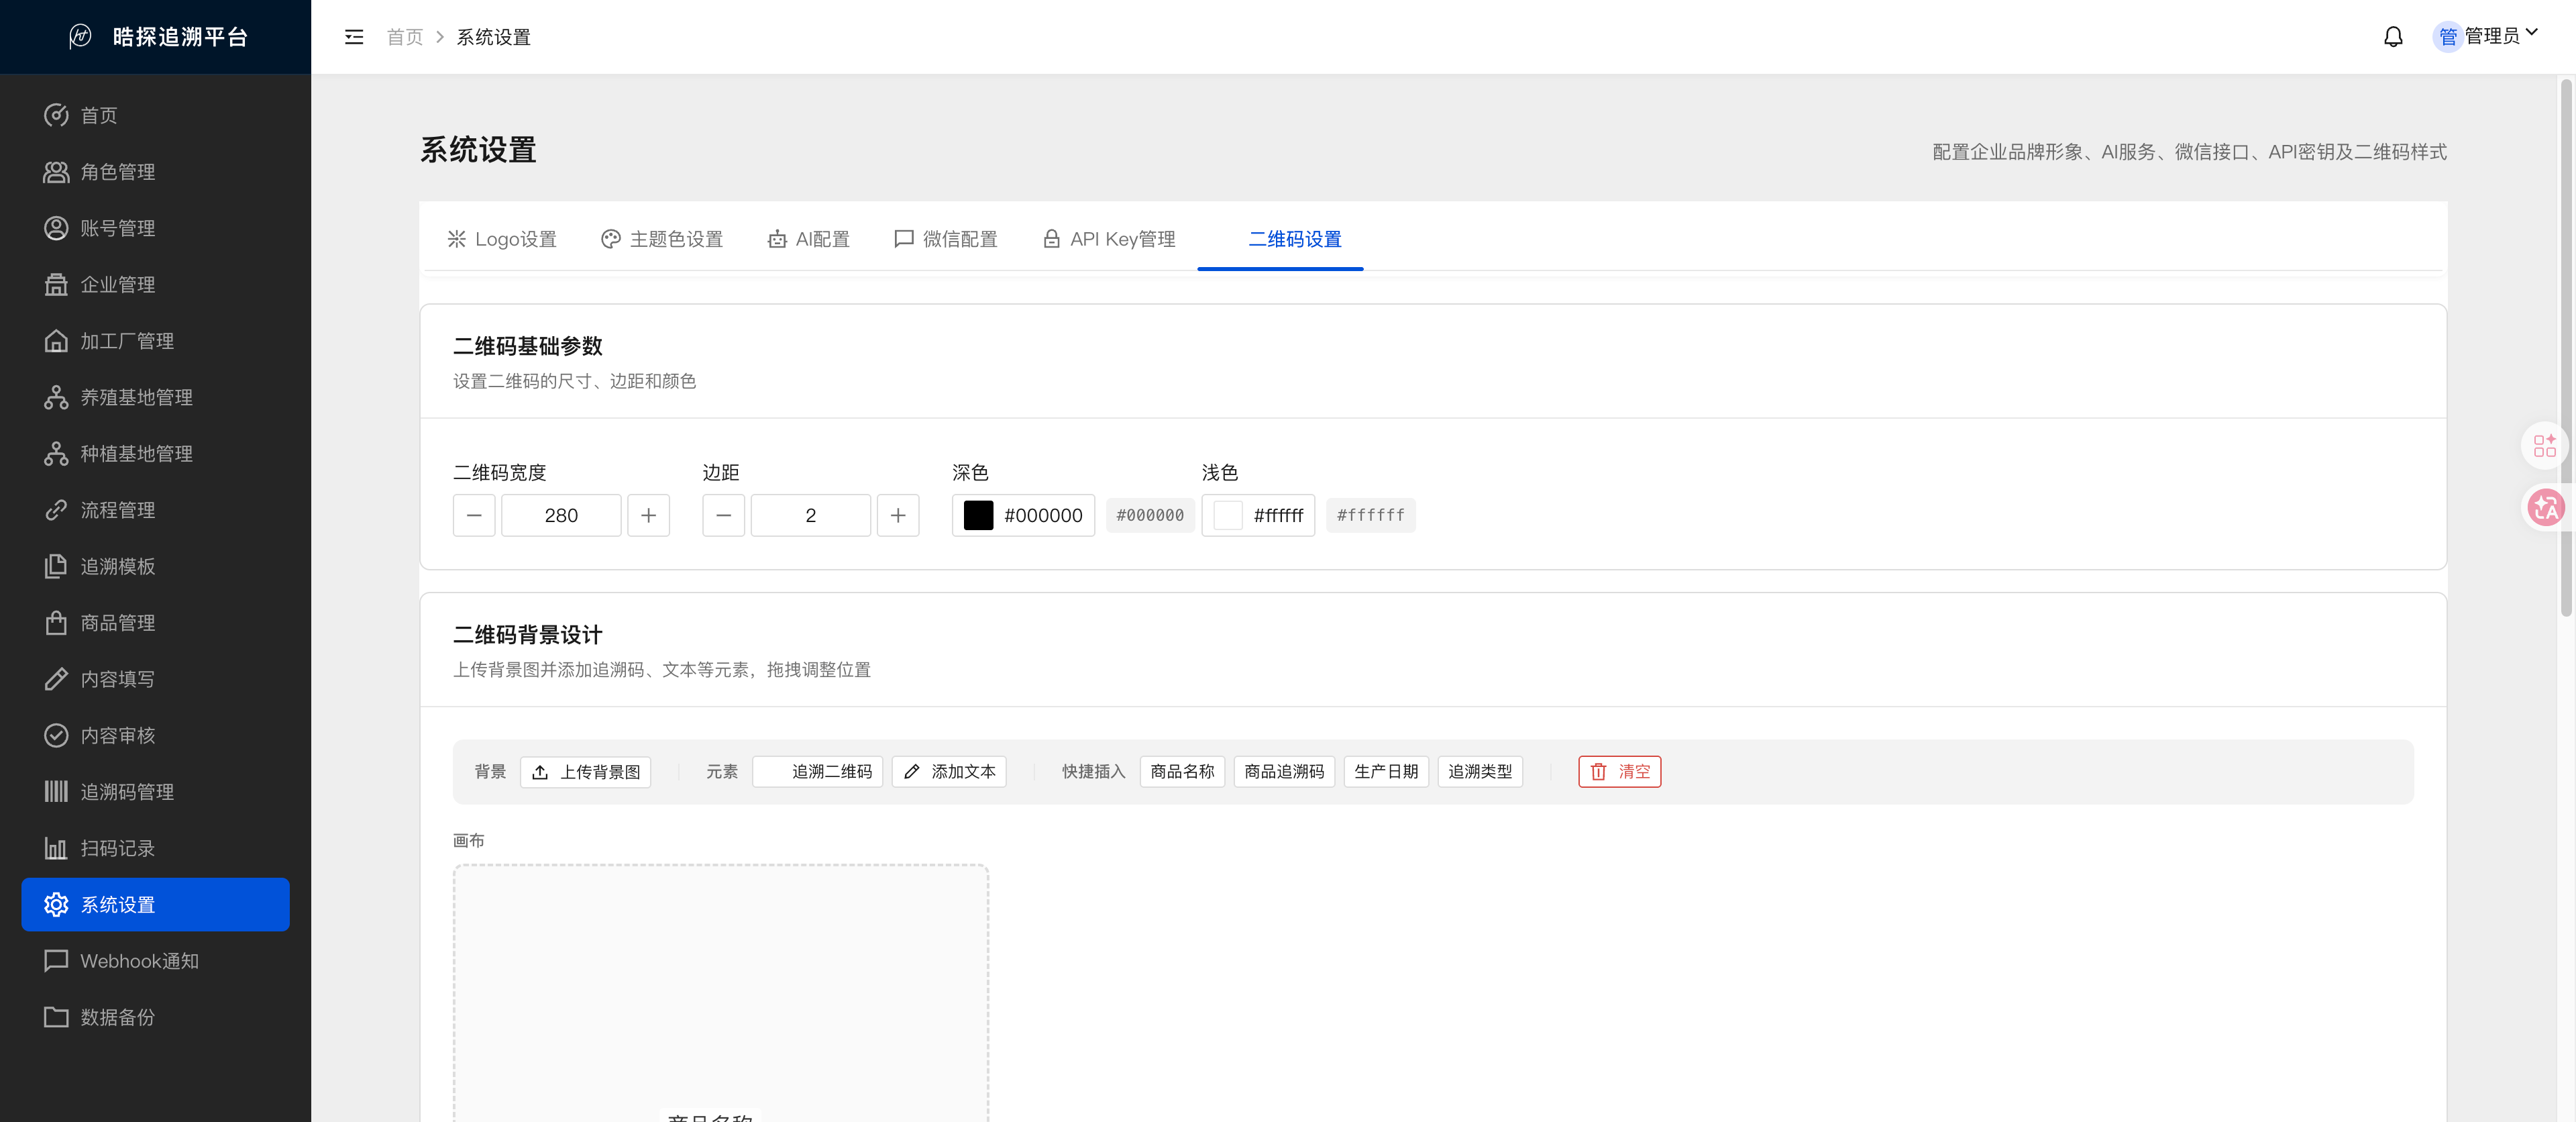Screen dimensions: 2576x1122
Task: Click the sidebar collapse hamburger icon
Action: tap(354, 37)
